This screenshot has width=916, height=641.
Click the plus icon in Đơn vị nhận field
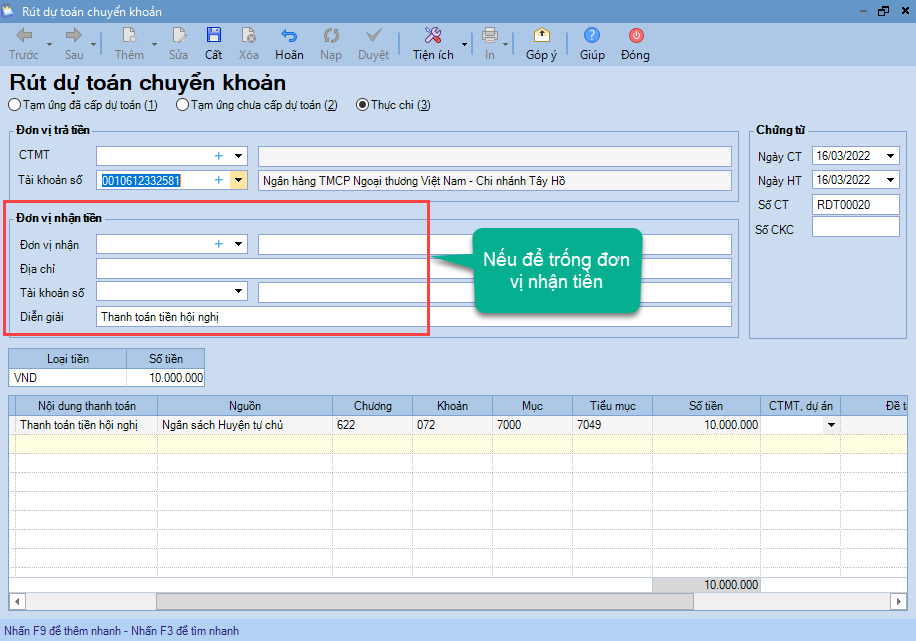(219, 244)
